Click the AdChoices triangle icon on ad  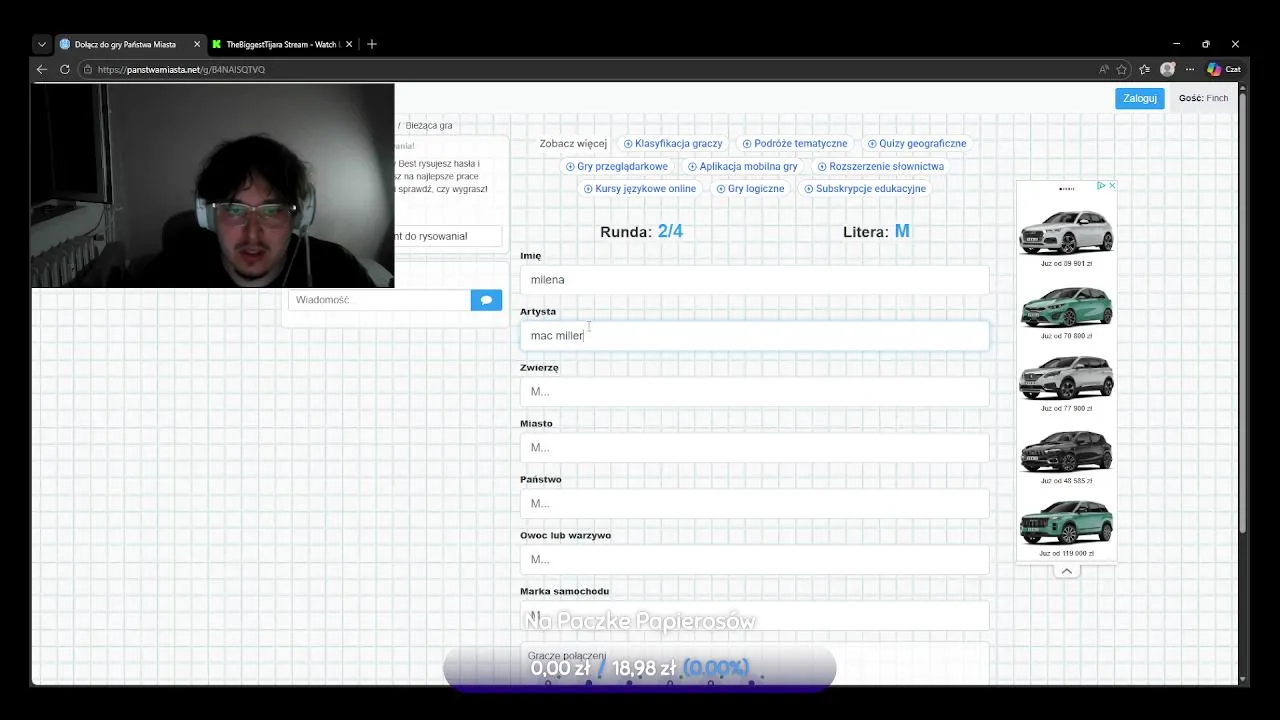point(1101,185)
